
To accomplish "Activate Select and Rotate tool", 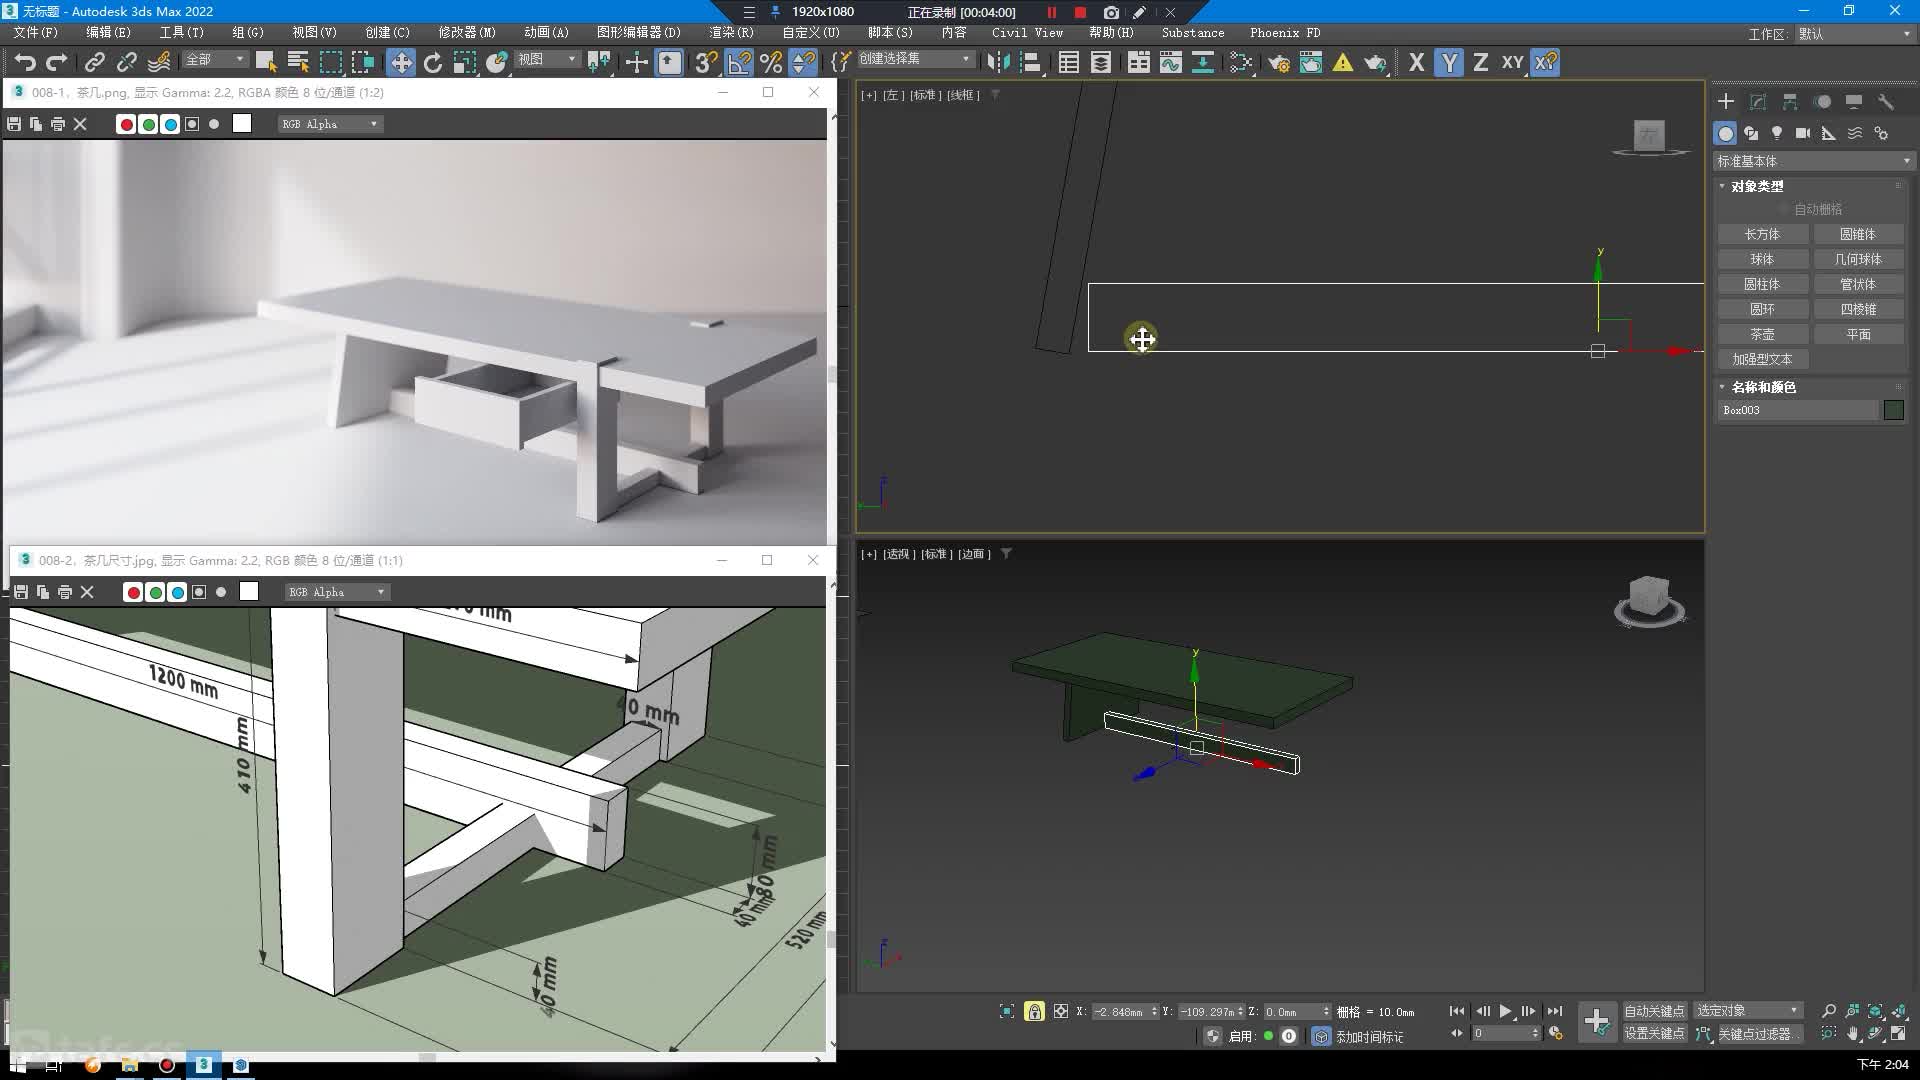I will [432, 62].
